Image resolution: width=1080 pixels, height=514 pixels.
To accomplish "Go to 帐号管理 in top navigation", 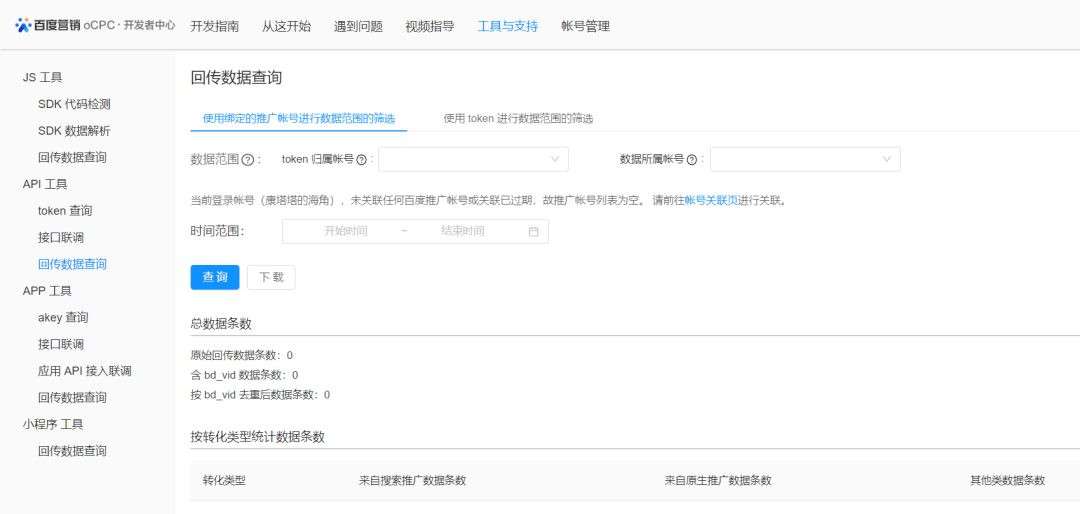I will click(585, 26).
